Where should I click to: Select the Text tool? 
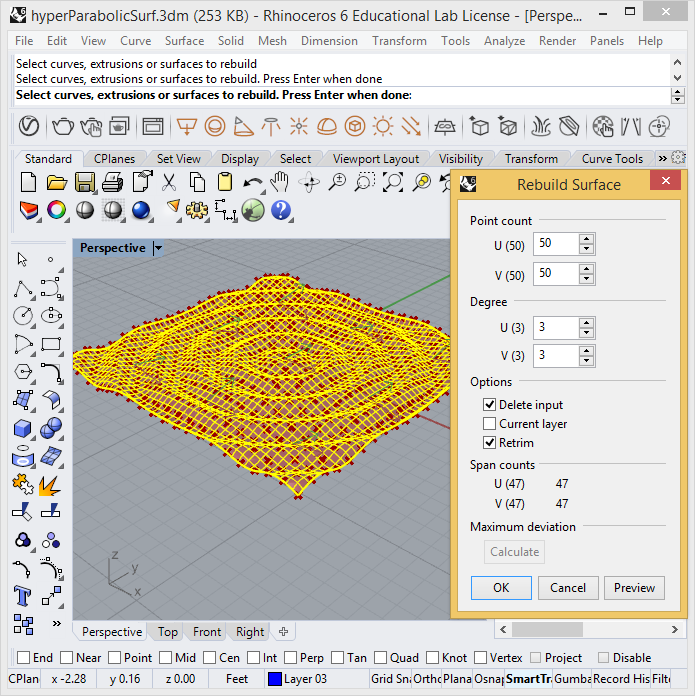tap(22, 596)
